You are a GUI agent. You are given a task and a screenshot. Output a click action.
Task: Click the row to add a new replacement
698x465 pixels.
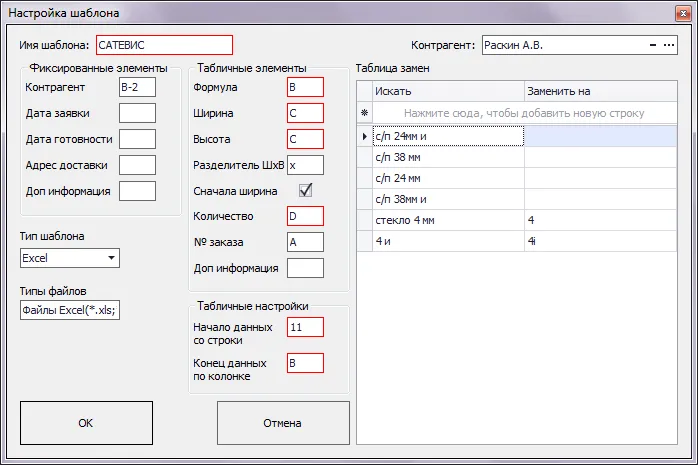[x=524, y=113]
